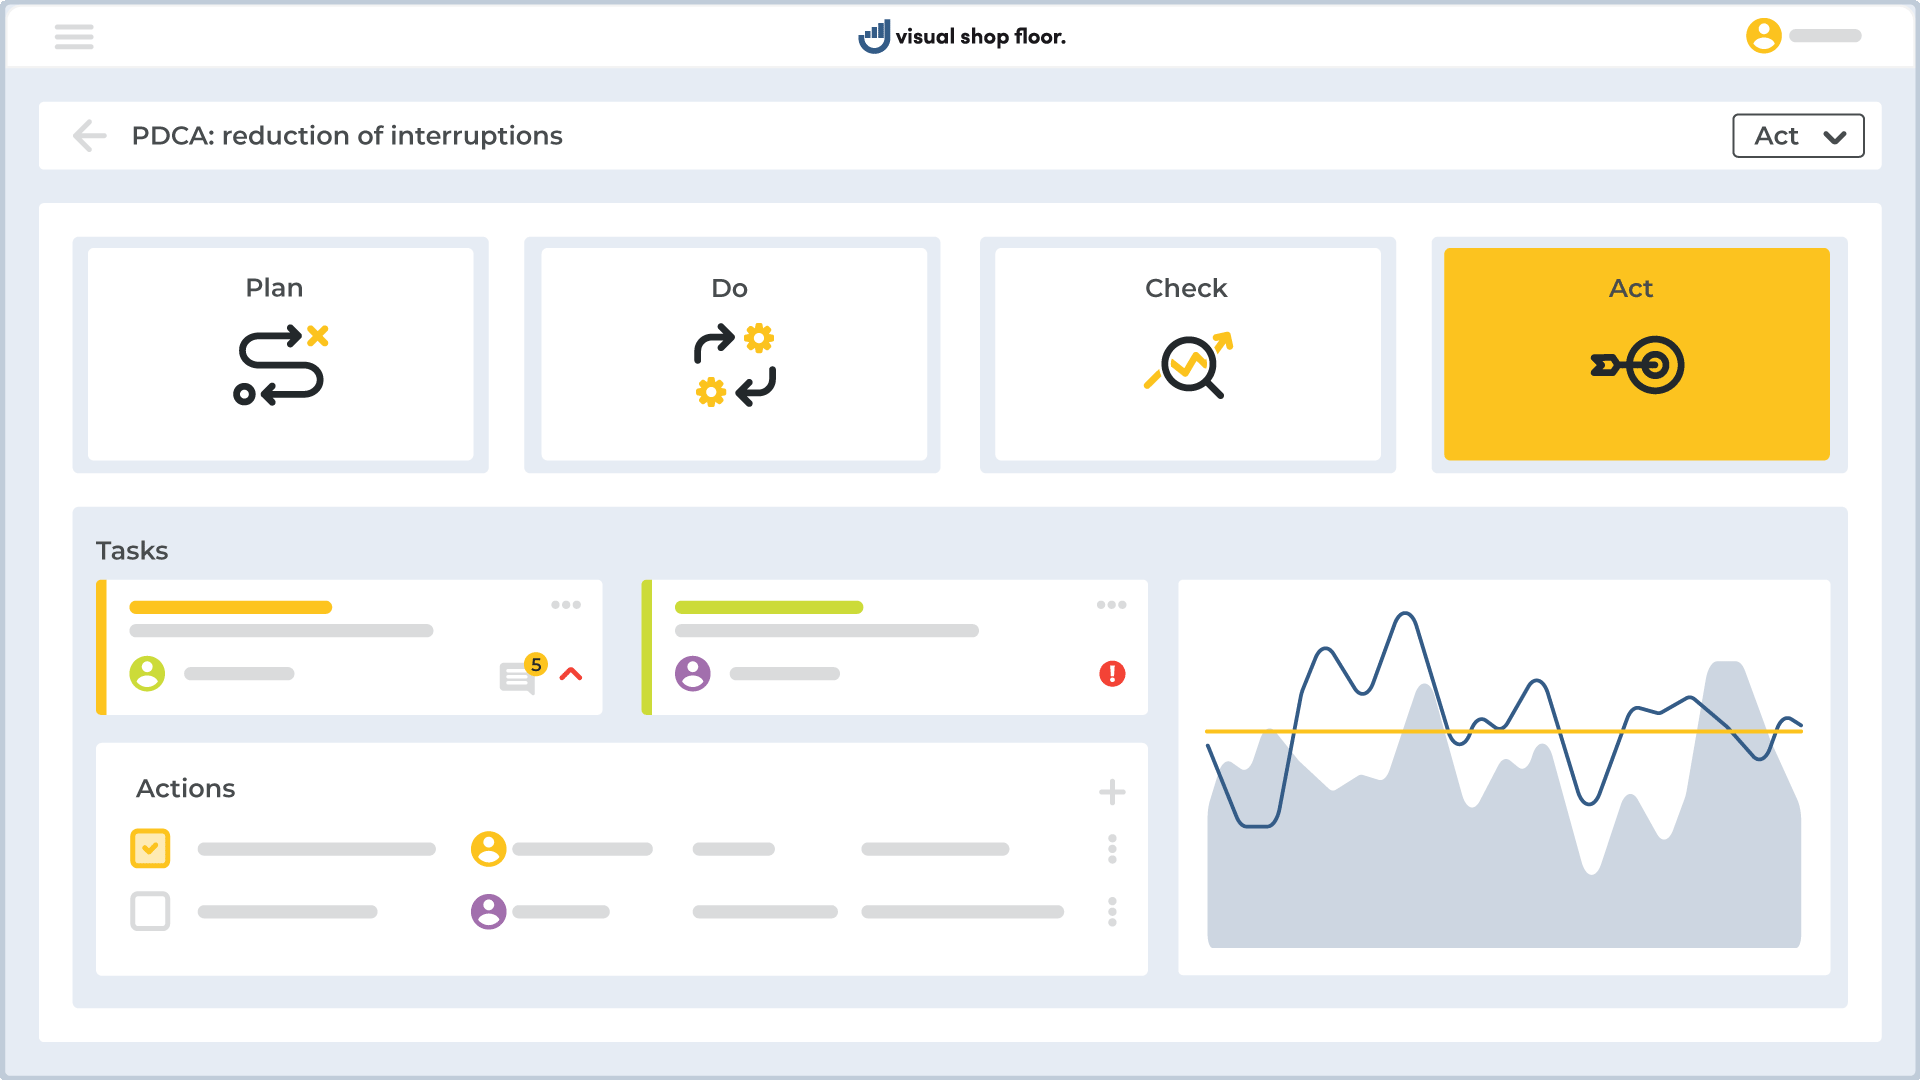Open the first action row's kebab menu
This screenshot has height=1080, width=1920.
coord(1112,849)
